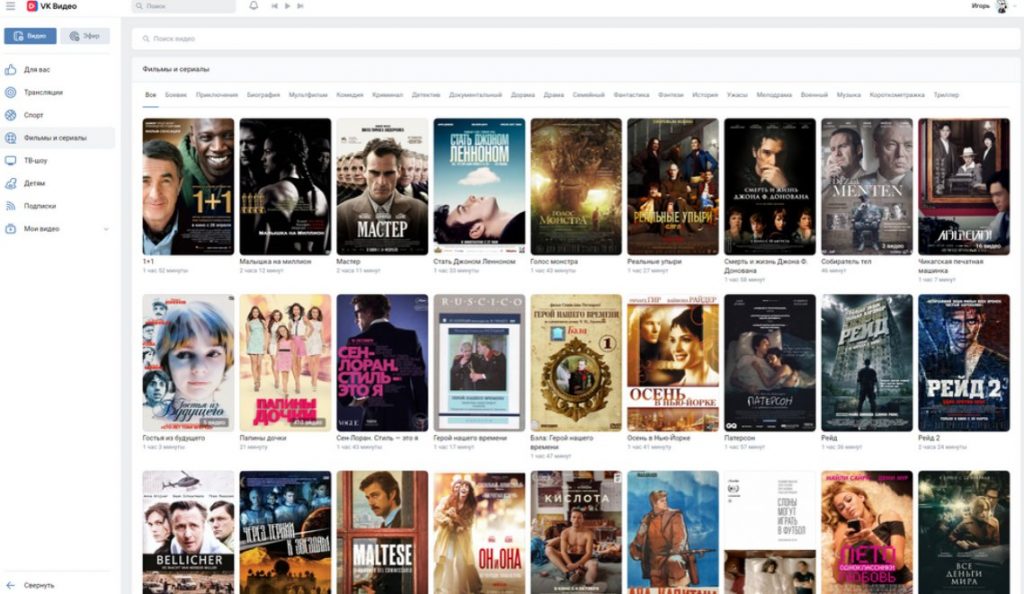Start playback with top bar play button
The width and height of the screenshot is (1024, 594).
[287, 6]
